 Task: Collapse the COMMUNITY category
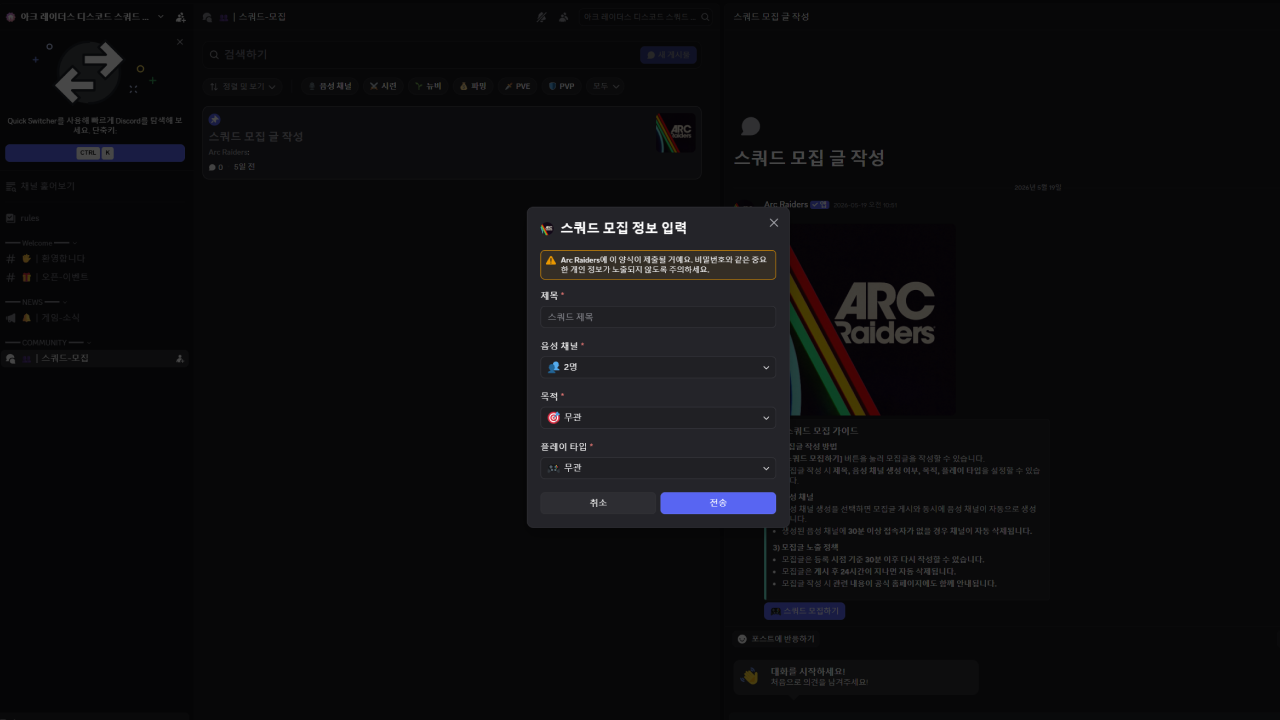pos(48,343)
